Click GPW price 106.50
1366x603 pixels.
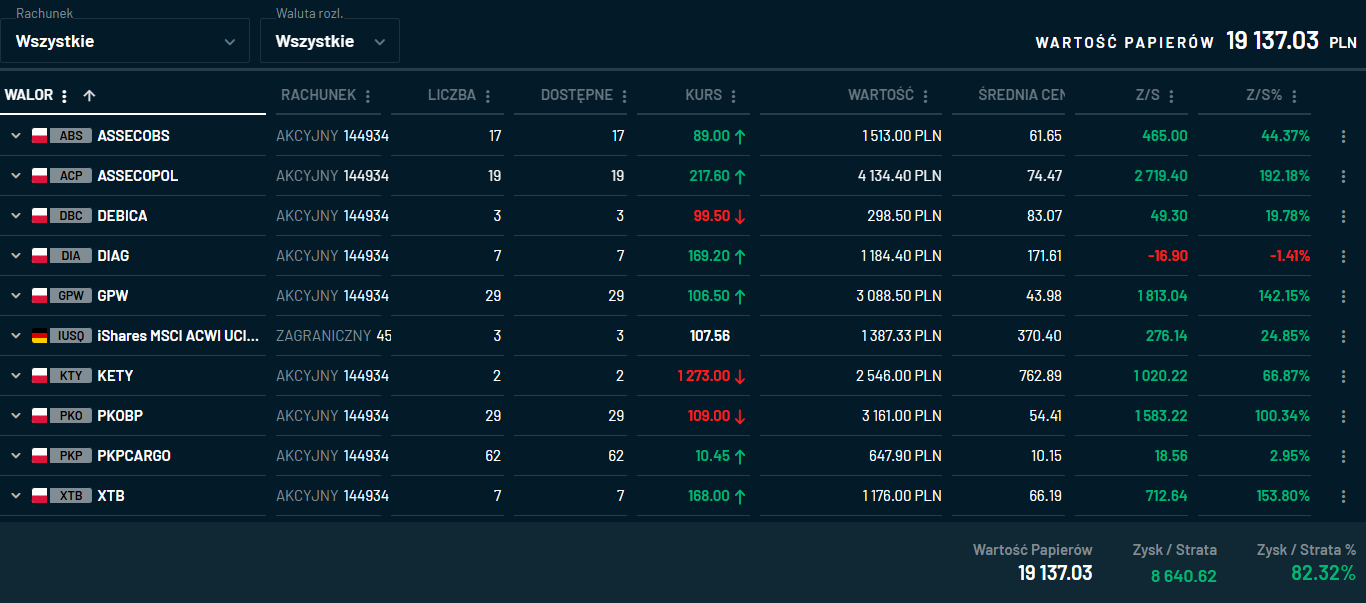point(710,296)
